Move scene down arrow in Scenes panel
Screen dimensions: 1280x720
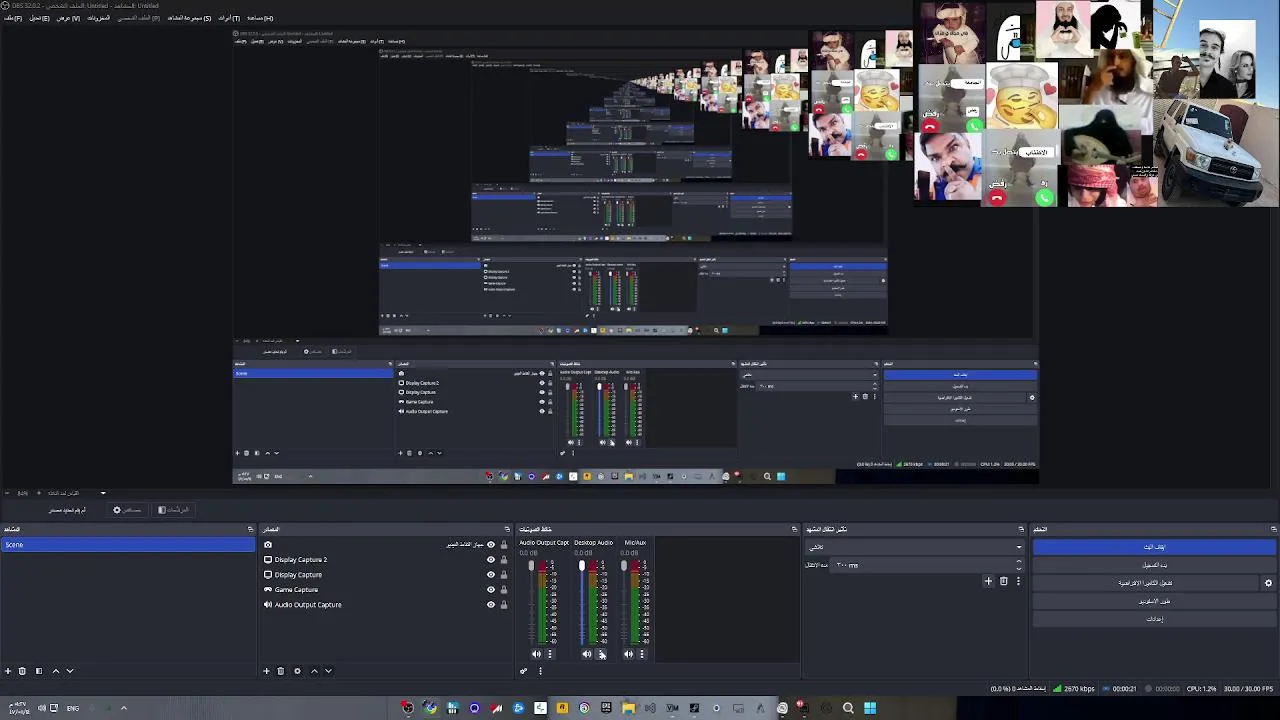click(69, 671)
